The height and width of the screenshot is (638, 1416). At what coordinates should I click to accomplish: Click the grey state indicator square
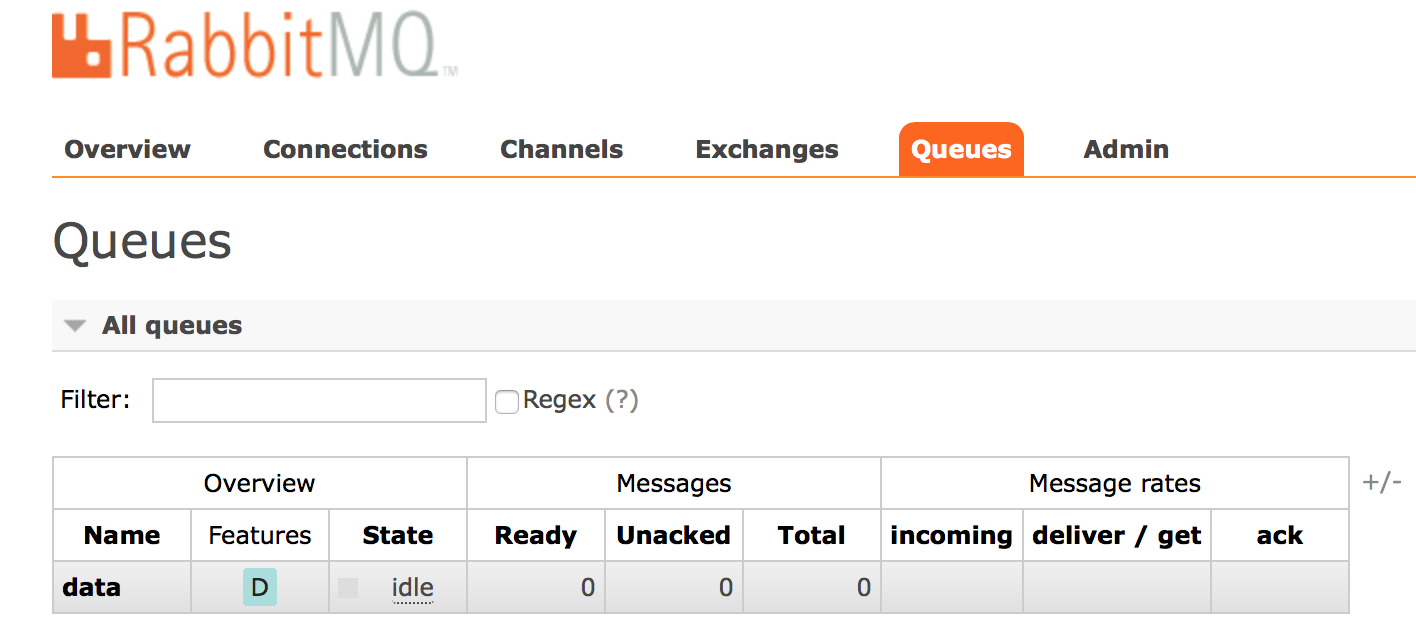[x=348, y=588]
